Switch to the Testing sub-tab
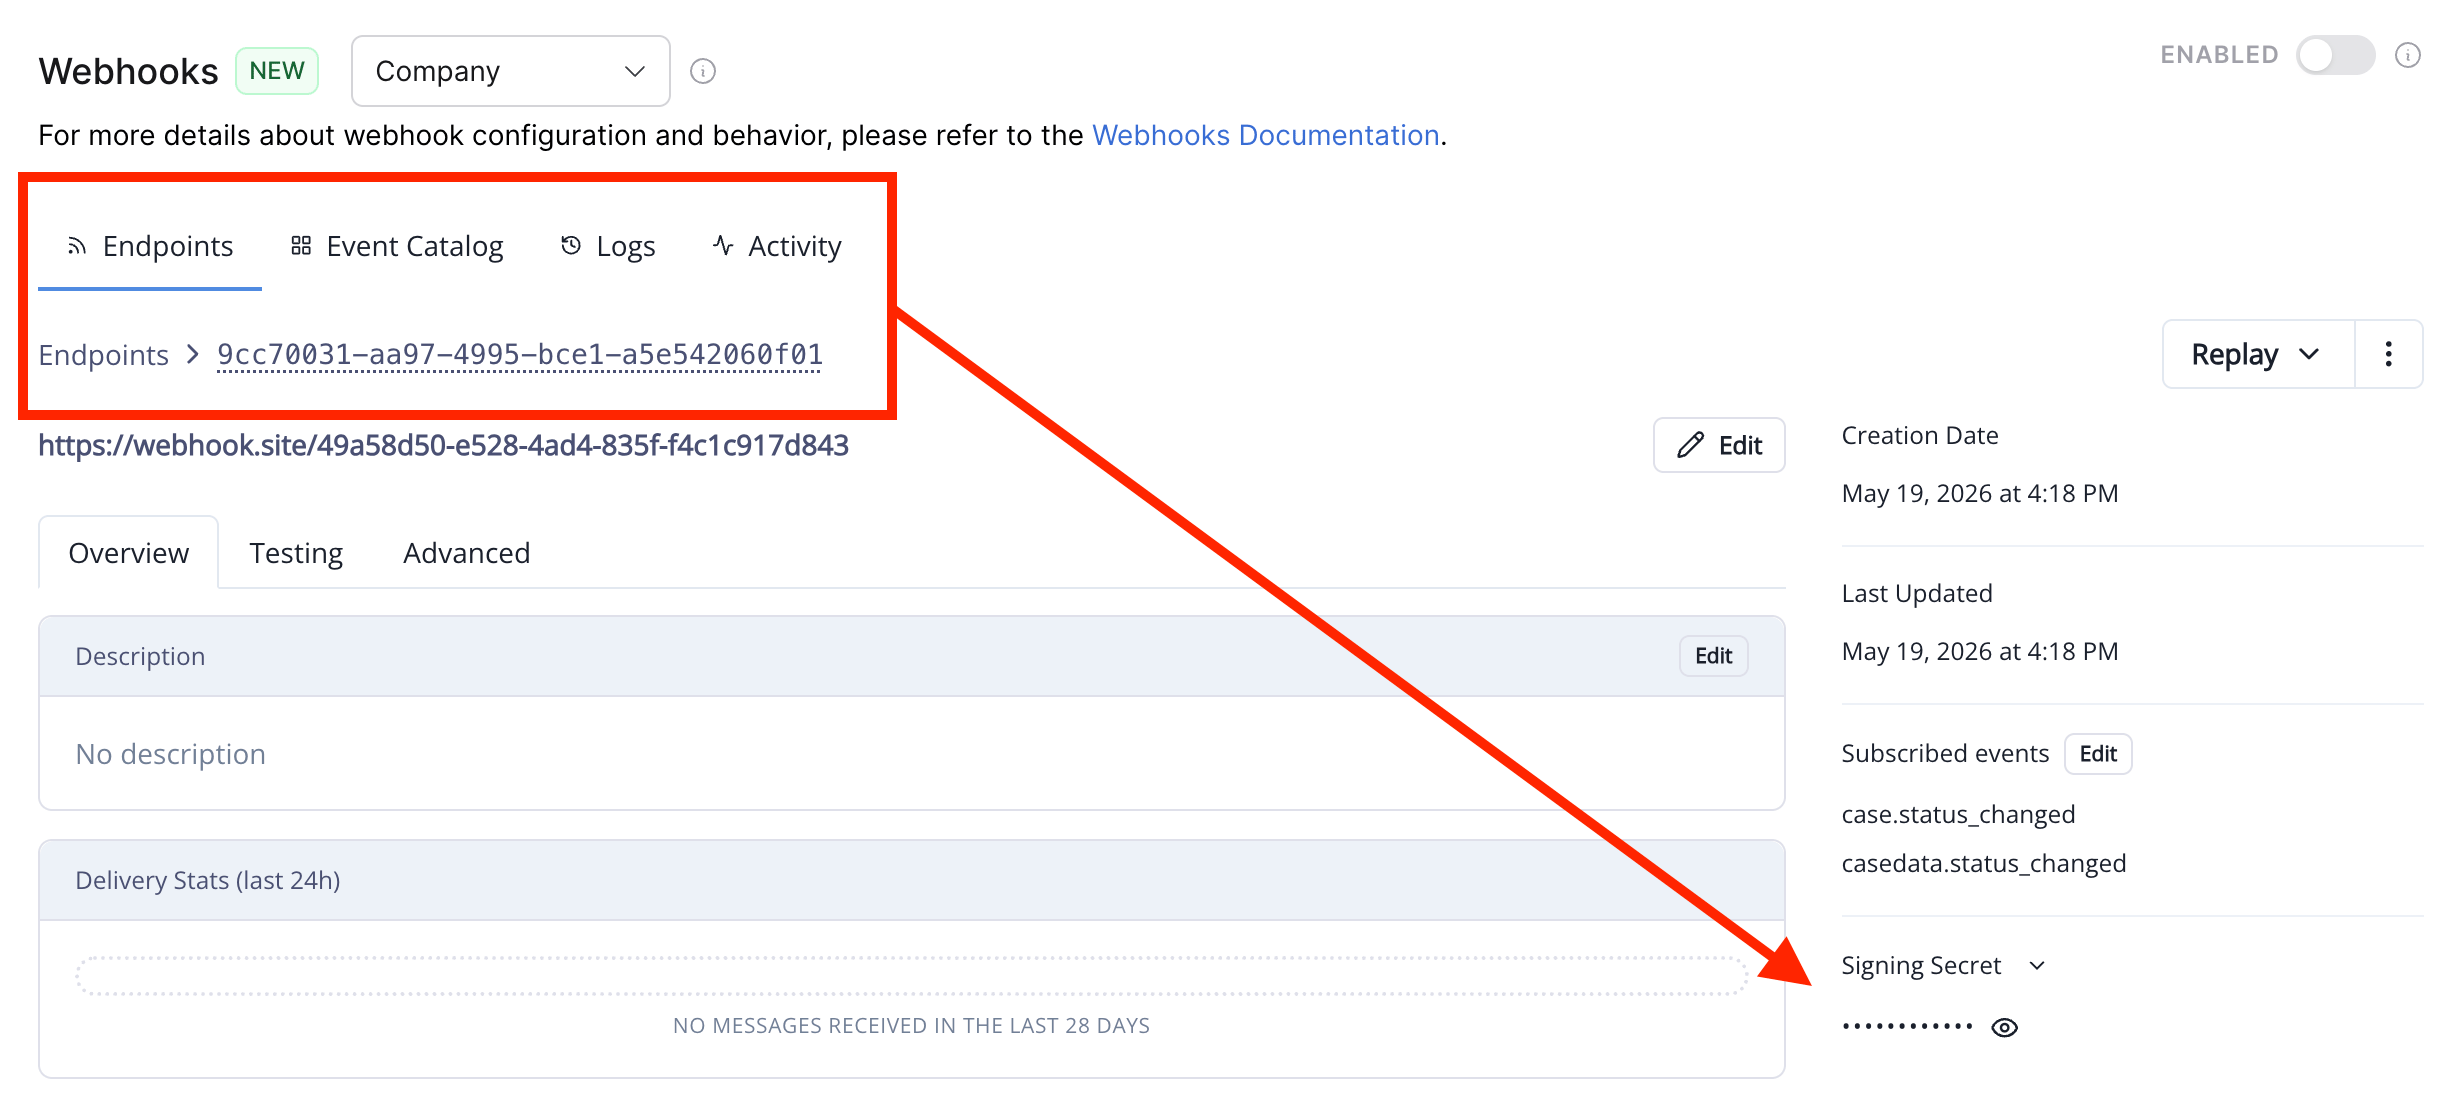This screenshot has width=2460, height=1108. (x=296, y=553)
